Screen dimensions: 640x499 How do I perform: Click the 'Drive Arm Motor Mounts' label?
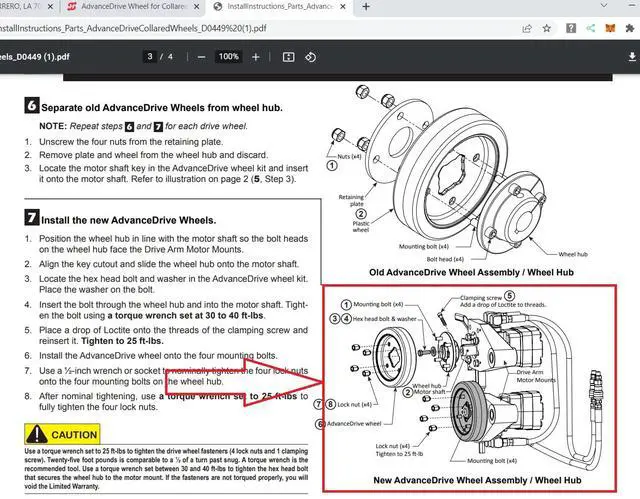tap(536, 376)
